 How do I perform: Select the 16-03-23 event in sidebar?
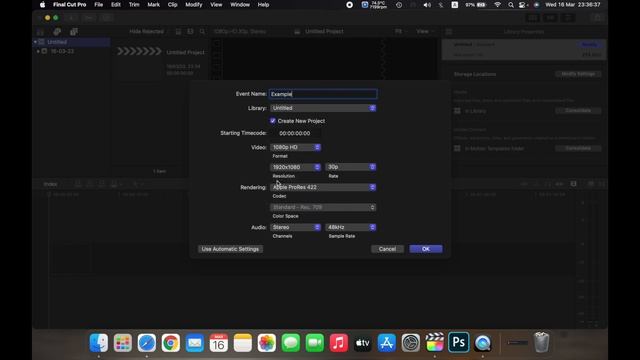[62, 51]
